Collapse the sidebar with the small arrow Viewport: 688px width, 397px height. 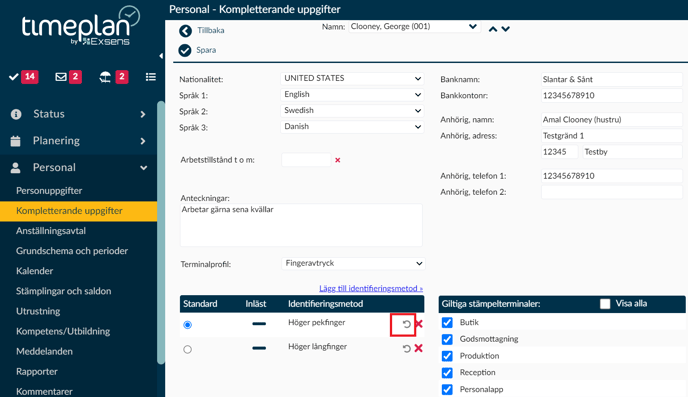161,56
